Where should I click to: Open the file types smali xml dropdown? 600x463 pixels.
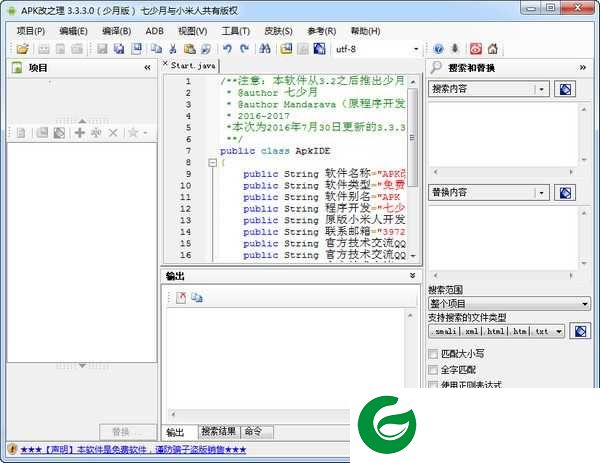(x=559, y=331)
